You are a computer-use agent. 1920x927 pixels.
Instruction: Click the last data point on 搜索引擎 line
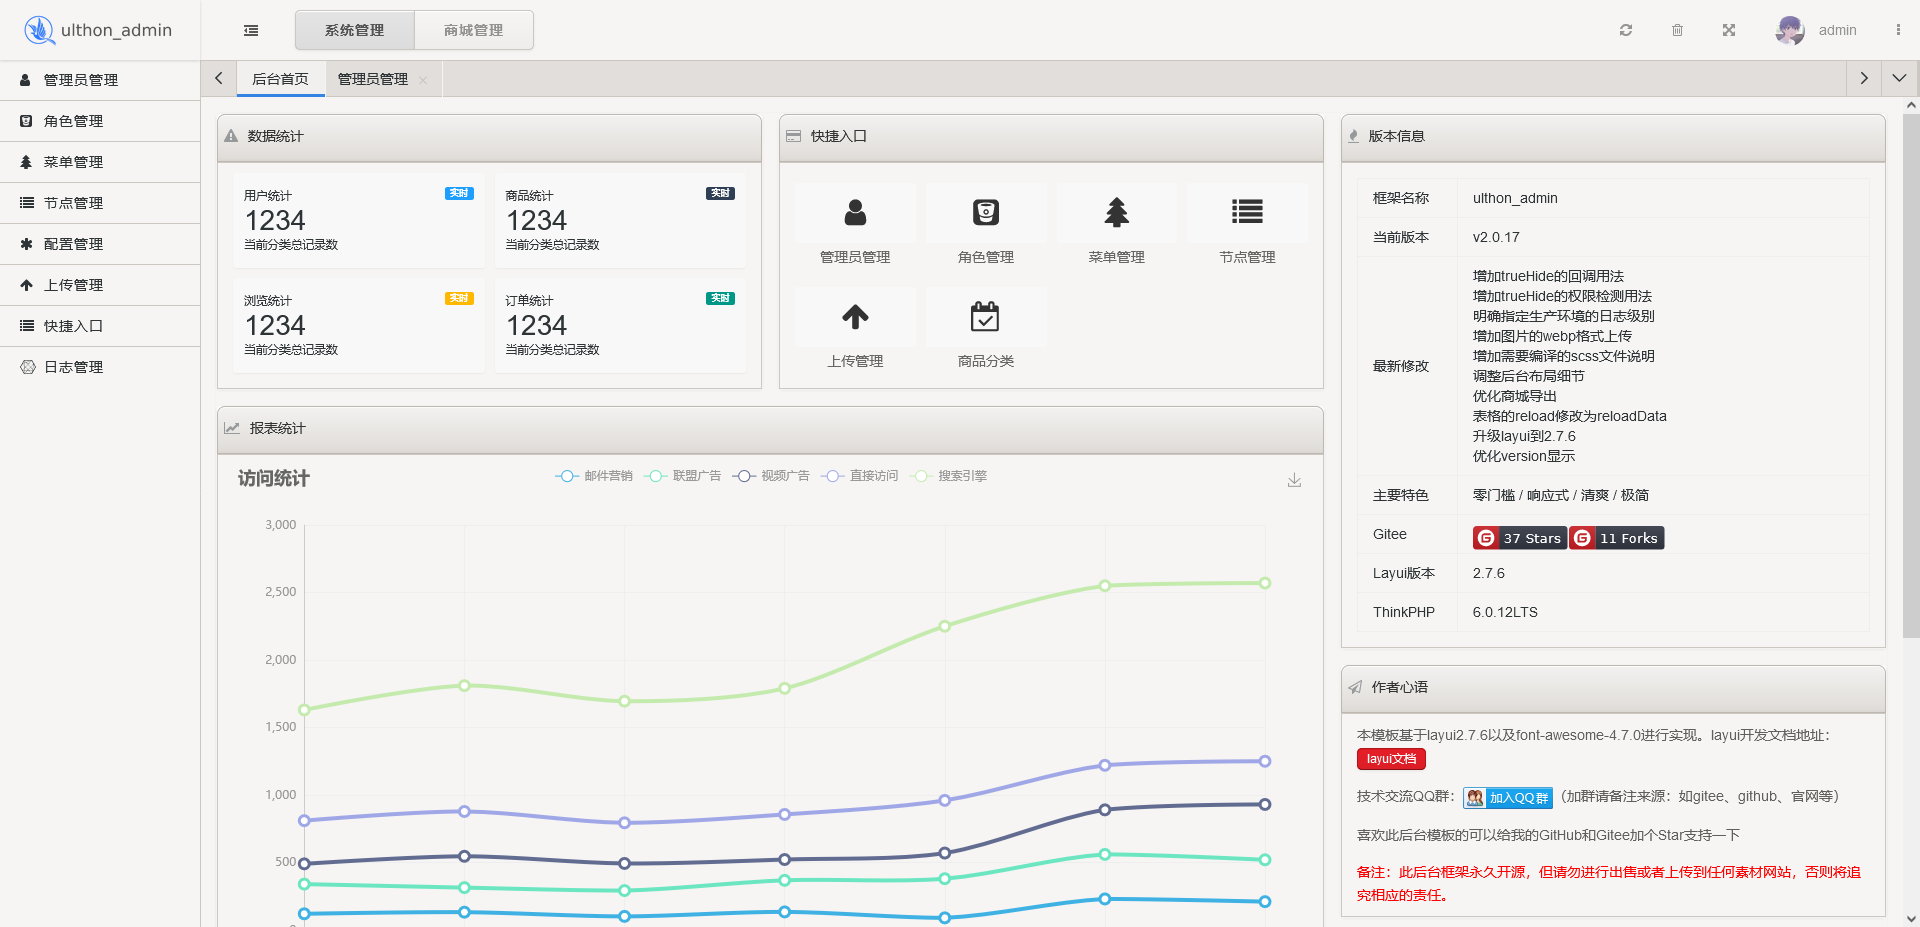[1265, 583]
